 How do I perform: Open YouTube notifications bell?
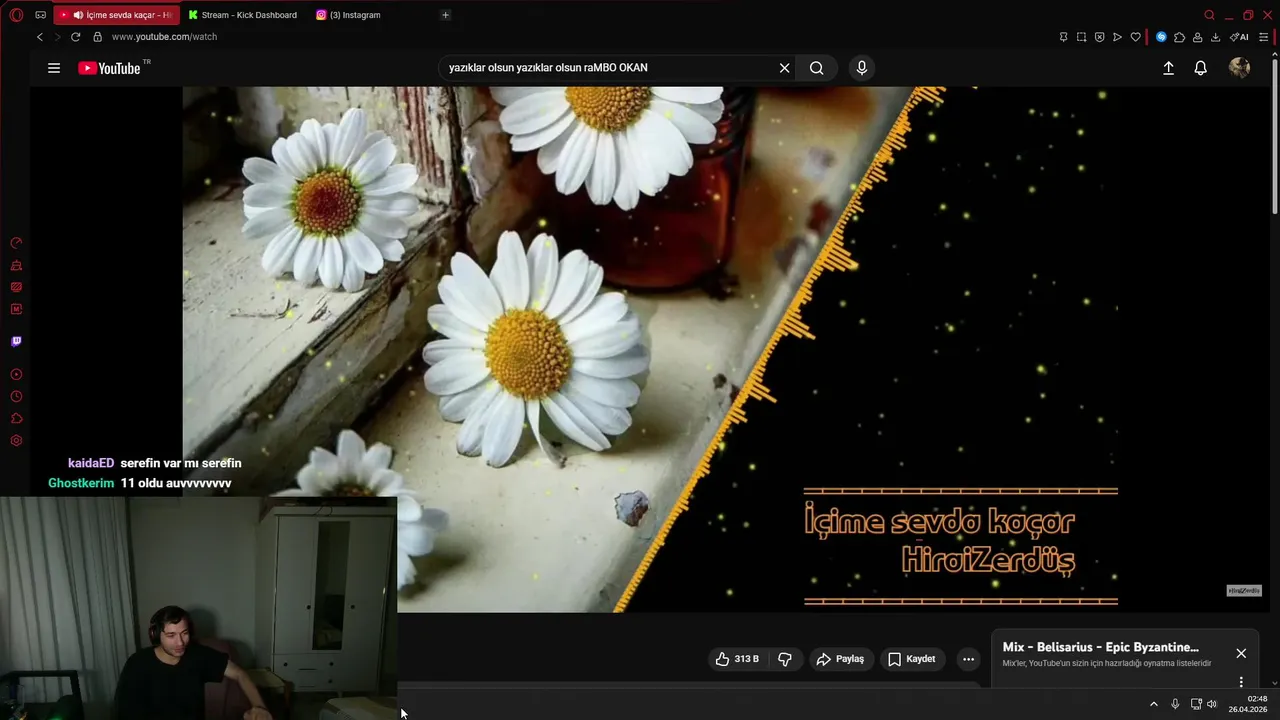1201,68
